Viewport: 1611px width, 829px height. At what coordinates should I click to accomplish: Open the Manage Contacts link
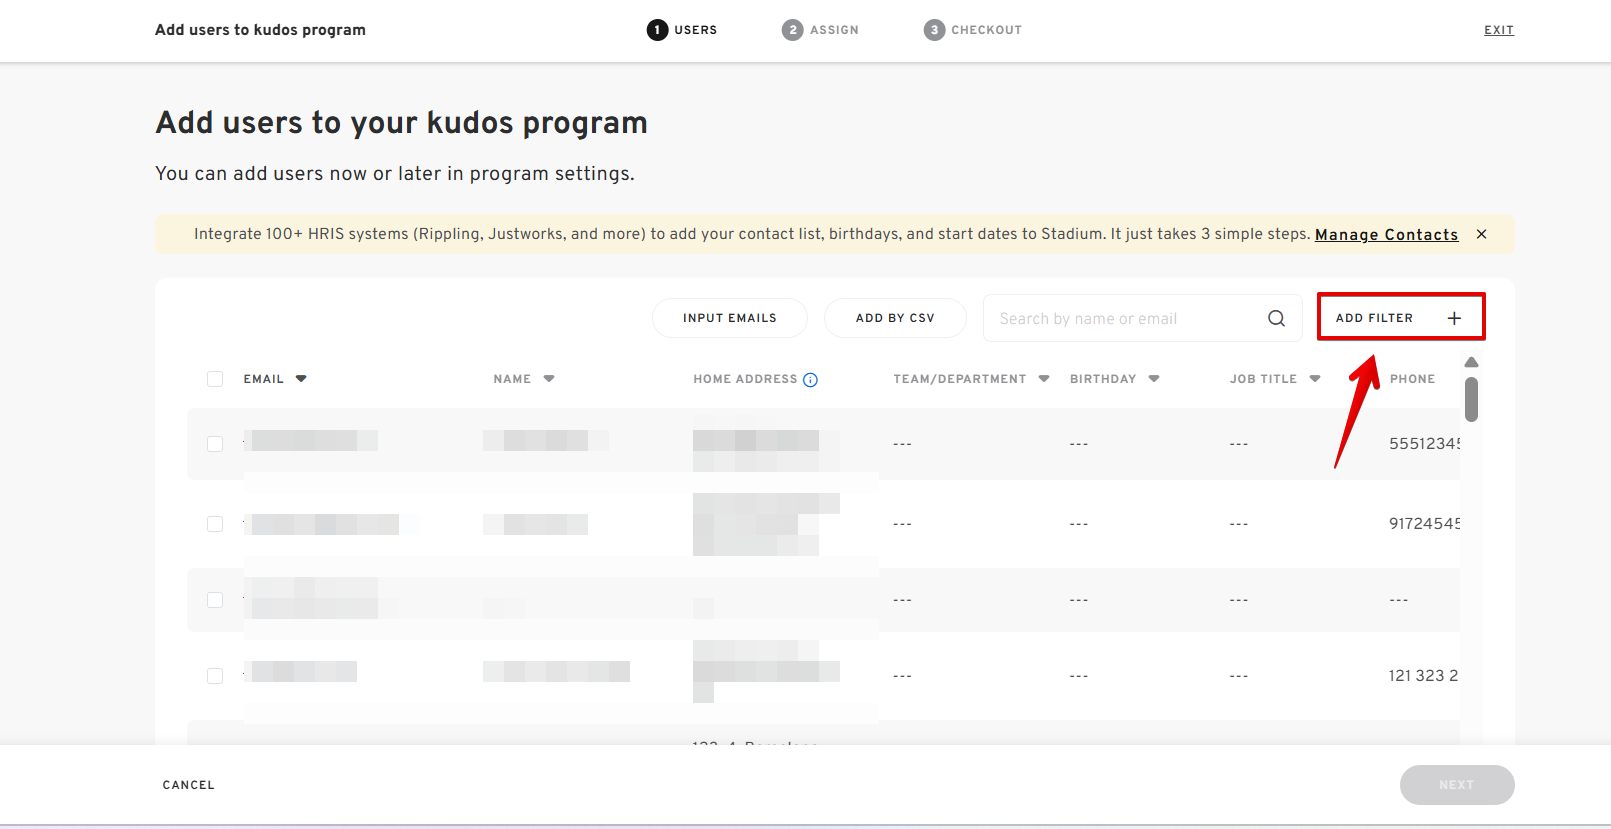pos(1386,234)
